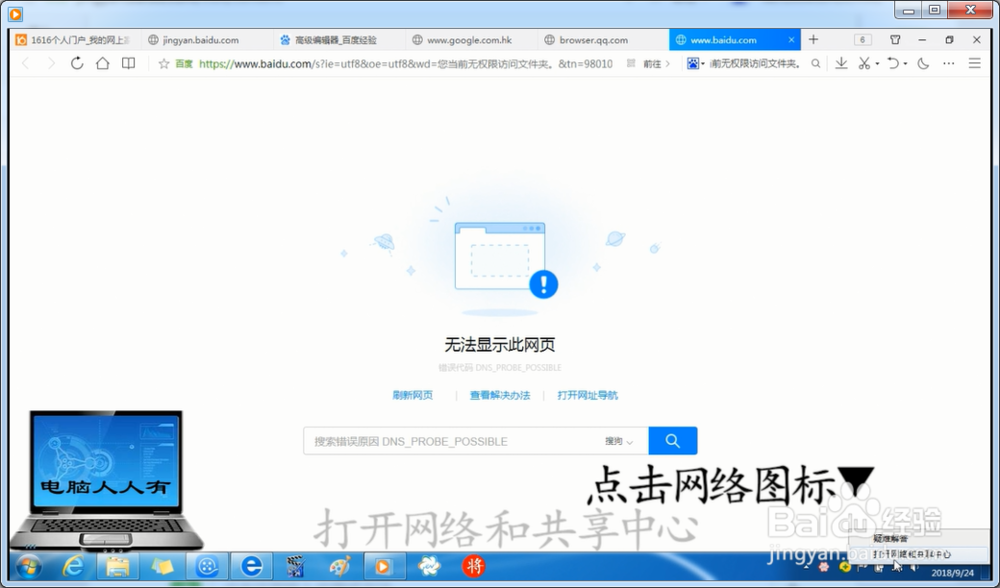The height and width of the screenshot is (588, 1000).
Task: Go to the home page icon
Action: [102, 63]
